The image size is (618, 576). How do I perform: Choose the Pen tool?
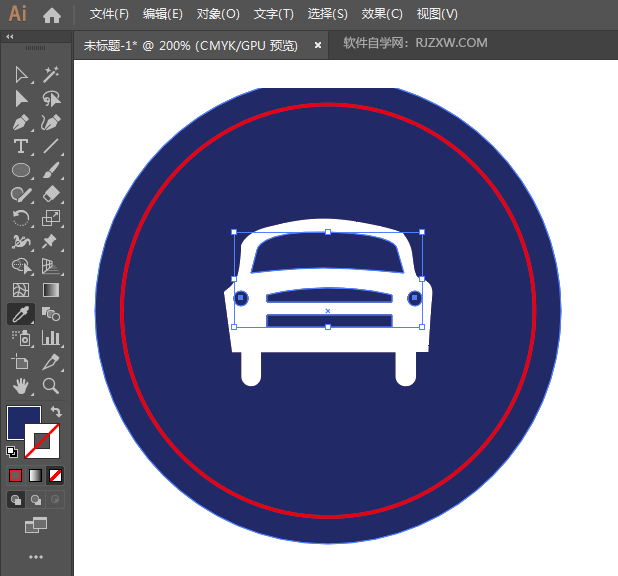pyautogui.click(x=21, y=122)
